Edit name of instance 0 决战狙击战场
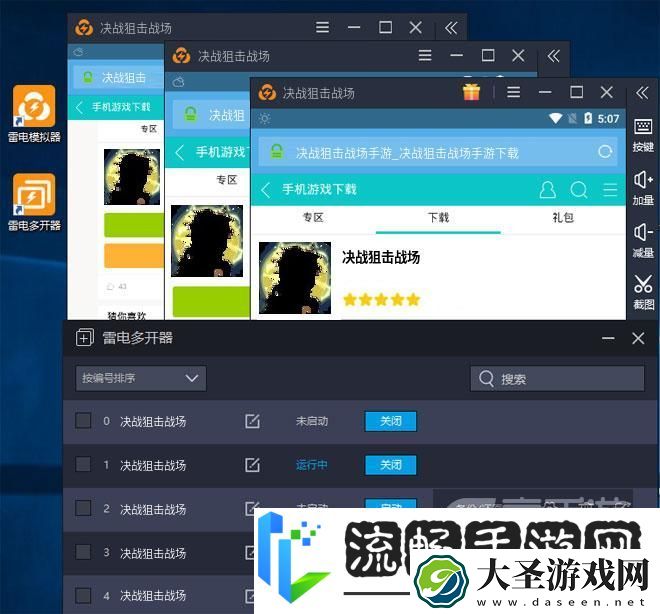This screenshot has height=614, width=660. point(252,421)
